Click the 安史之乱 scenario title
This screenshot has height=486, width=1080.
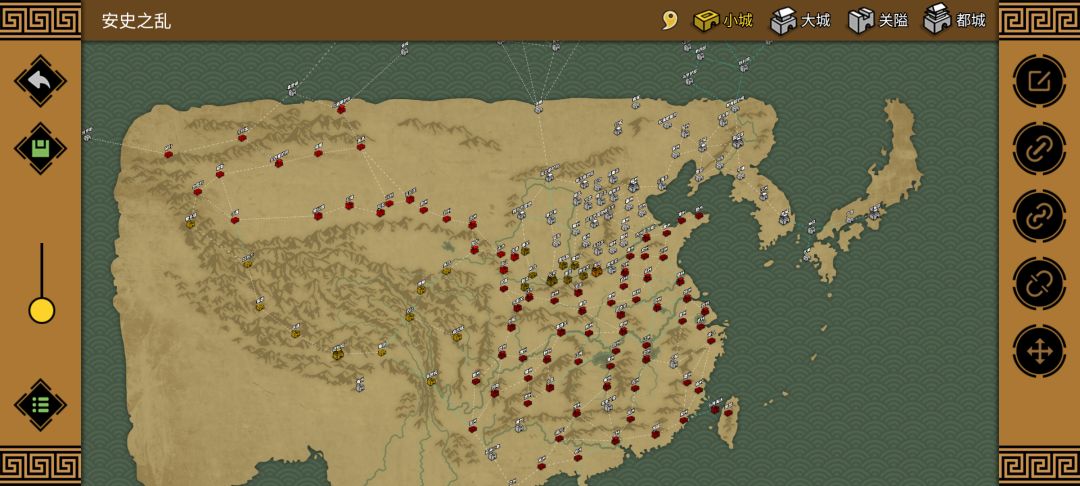coord(136,21)
